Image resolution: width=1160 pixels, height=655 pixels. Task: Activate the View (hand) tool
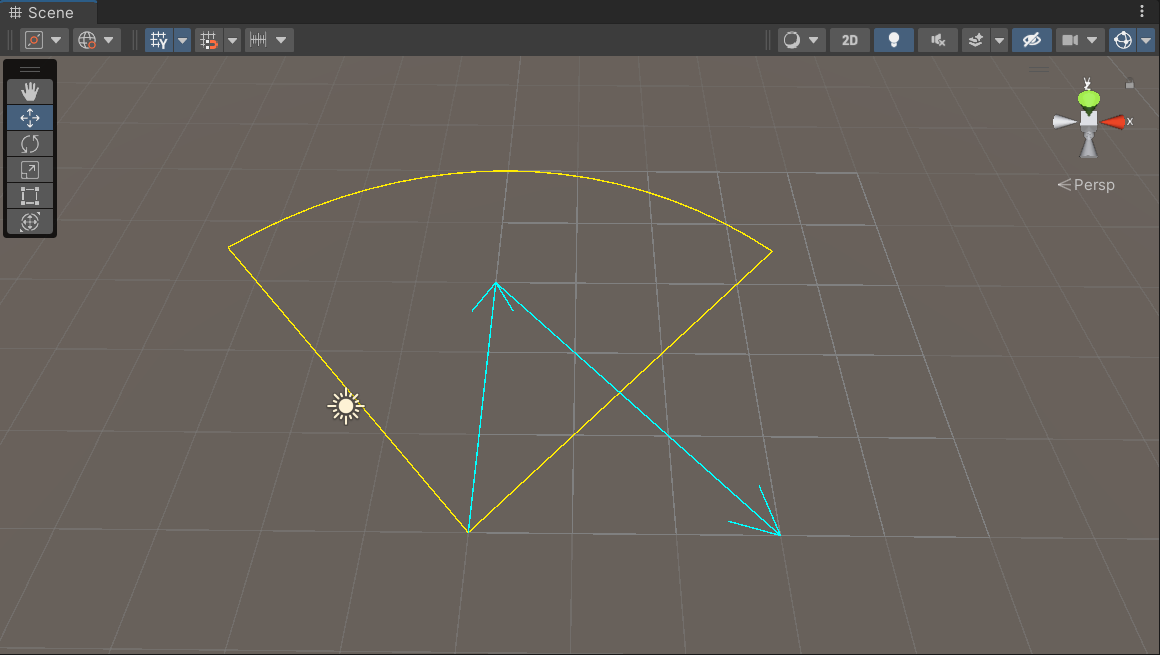(x=30, y=91)
